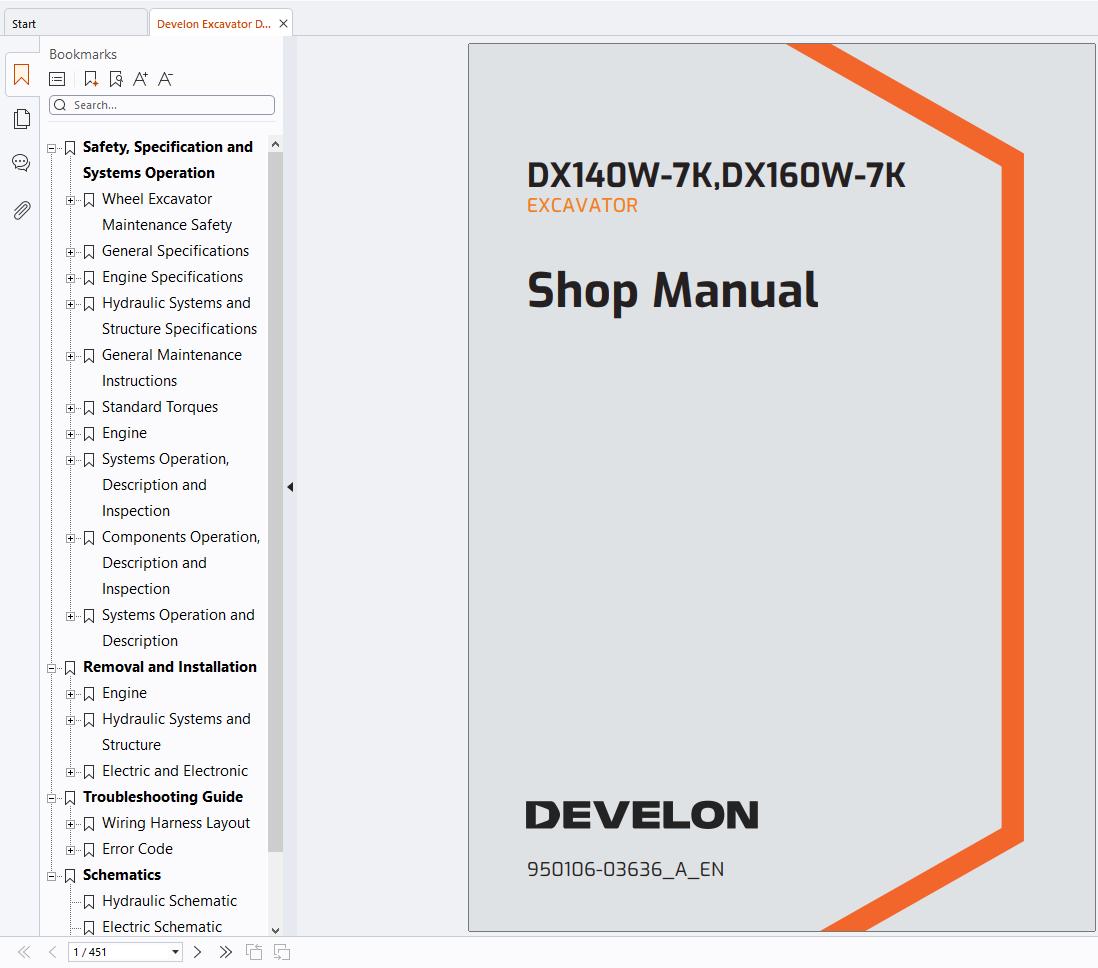Go to previous page arrow

pyautogui.click(x=53, y=952)
